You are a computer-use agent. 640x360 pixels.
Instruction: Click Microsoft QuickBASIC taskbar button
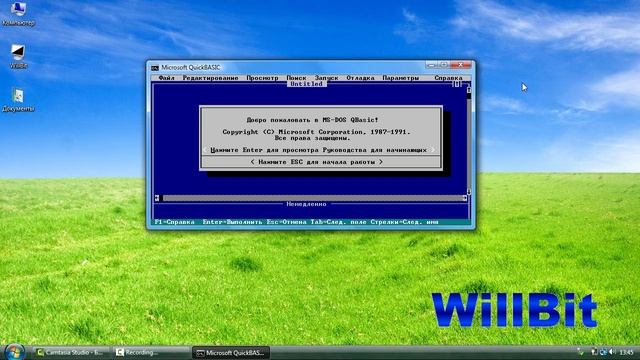pyautogui.click(x=231, y=353)
